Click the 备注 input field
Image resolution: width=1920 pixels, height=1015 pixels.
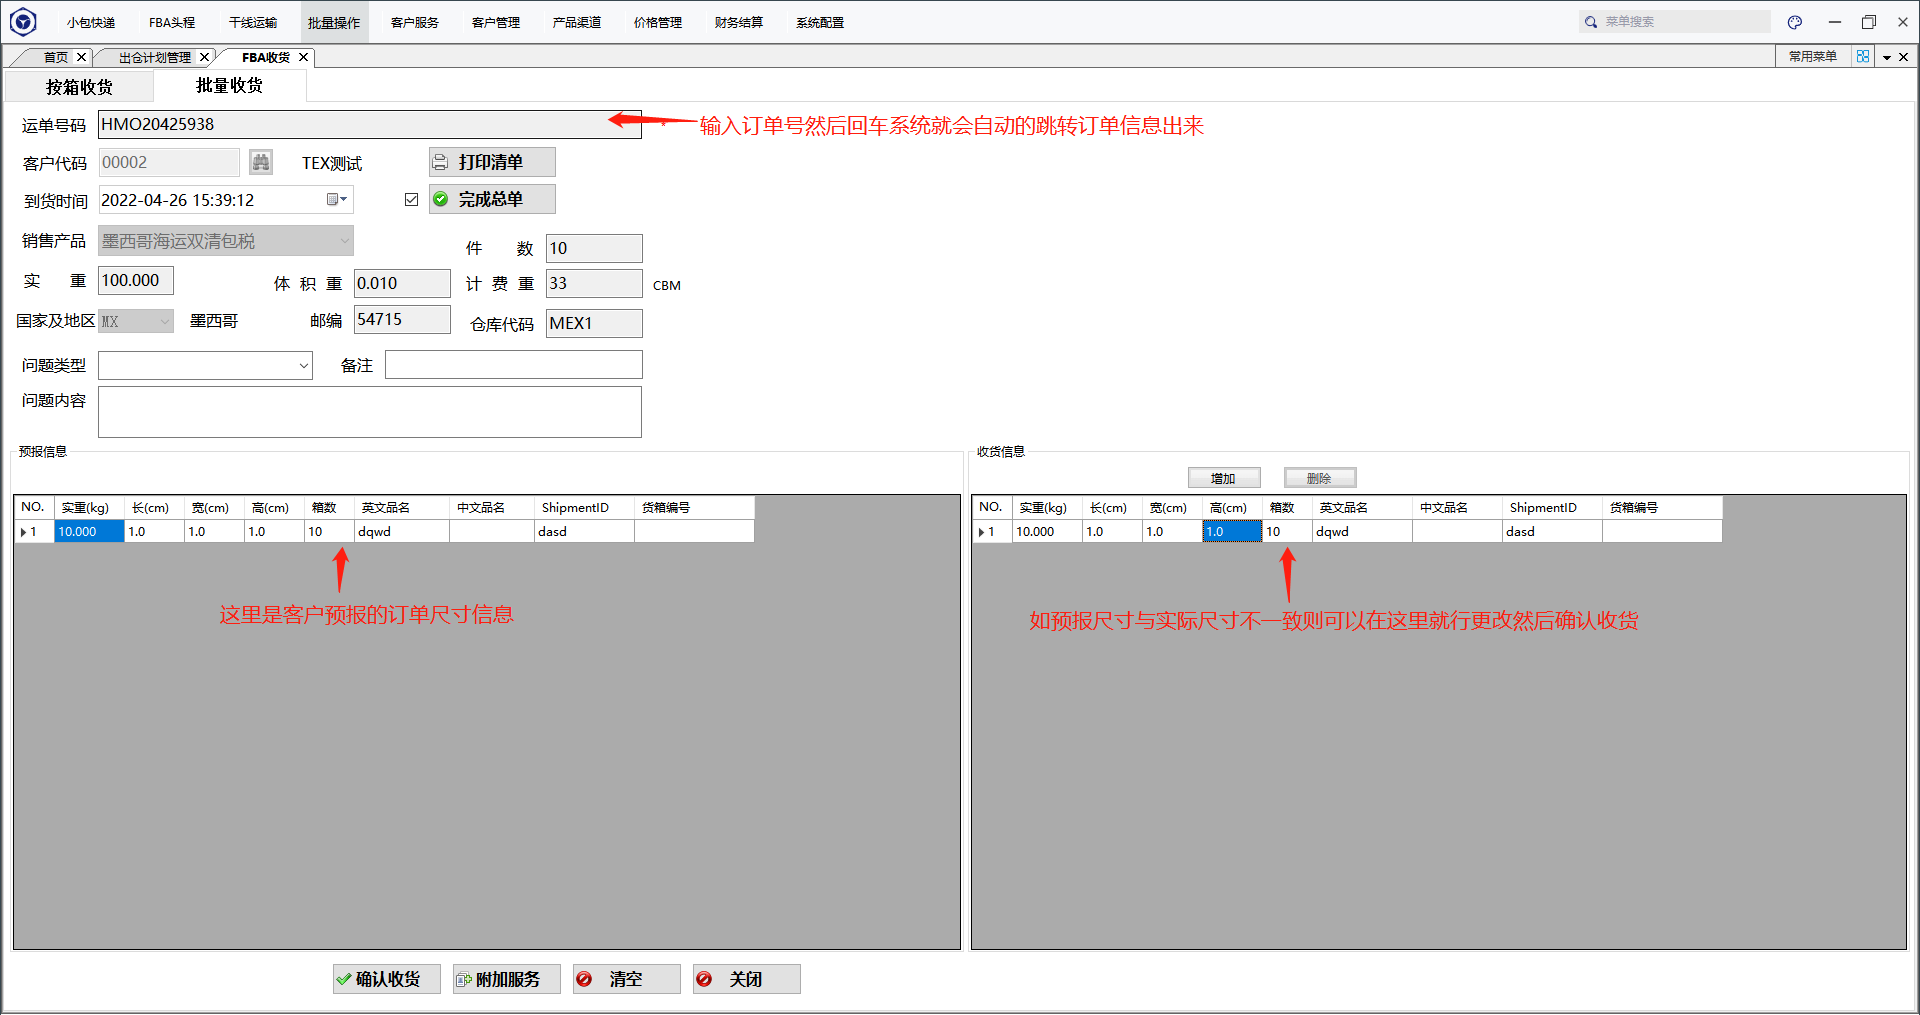(514, 365)
